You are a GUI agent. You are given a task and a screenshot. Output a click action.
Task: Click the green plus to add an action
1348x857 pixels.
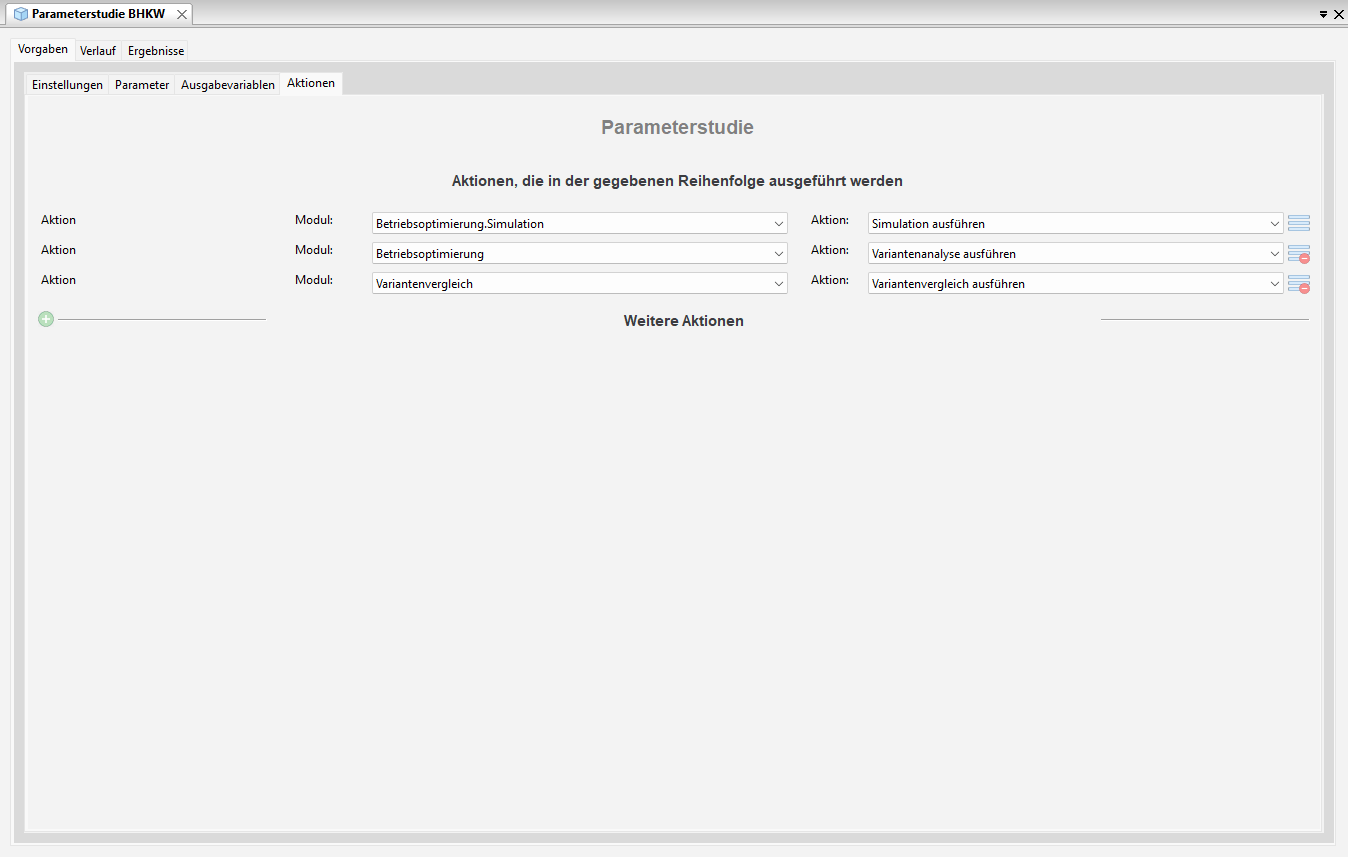(46, 319)
